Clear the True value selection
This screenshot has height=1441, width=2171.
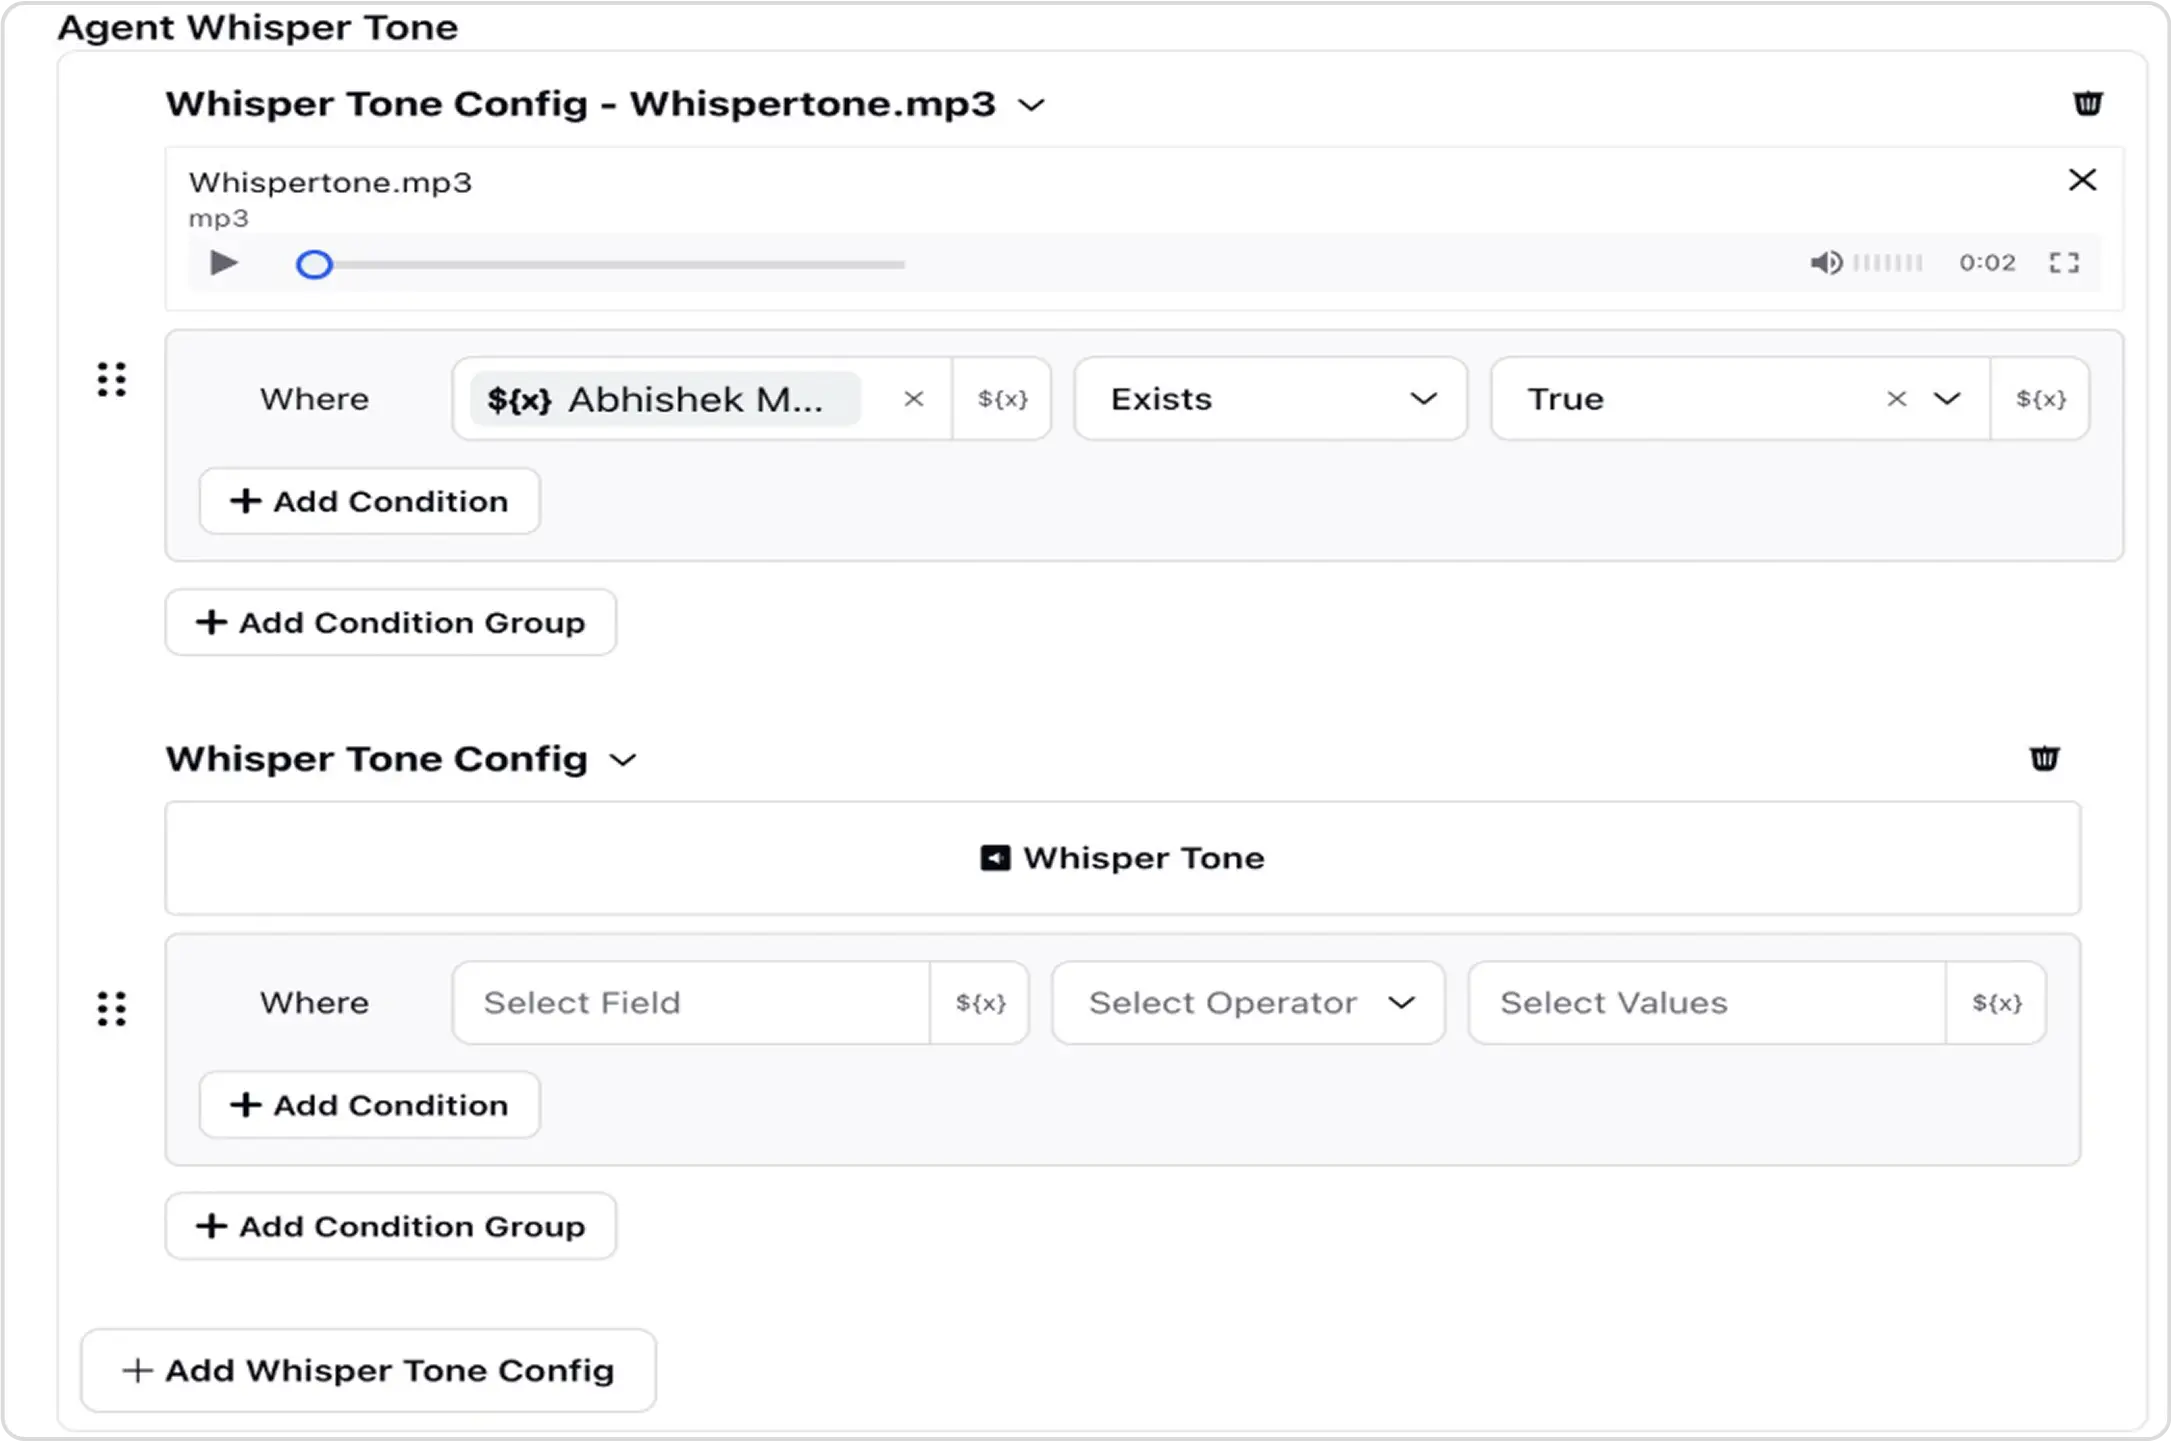[1896, 399]
